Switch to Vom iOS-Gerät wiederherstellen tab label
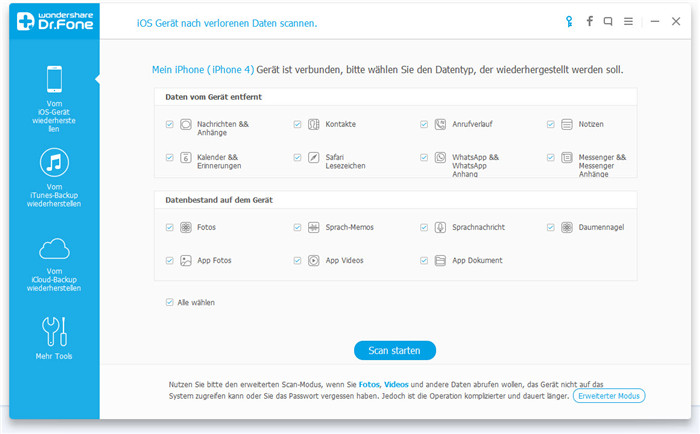The width and height of the screenshot is (700, 434). pyautogui.click(x=54, y=116)
